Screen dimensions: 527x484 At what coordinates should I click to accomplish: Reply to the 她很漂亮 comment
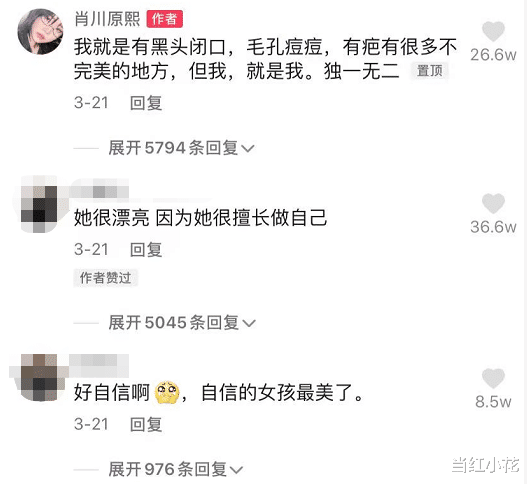pyautogui.click(x=146, y=250)
